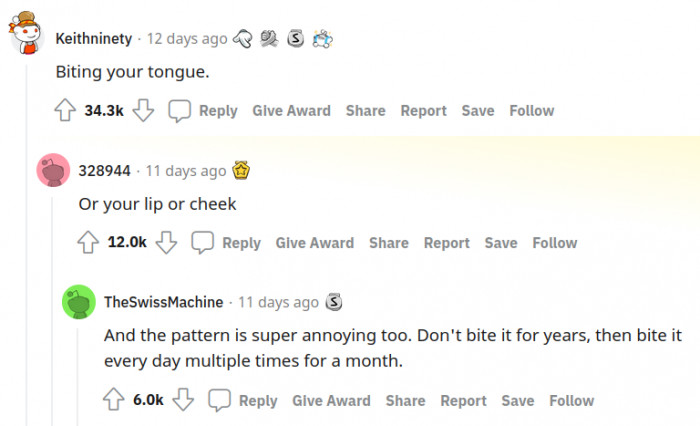Click the gold award badge on 328944's comment

240,170
